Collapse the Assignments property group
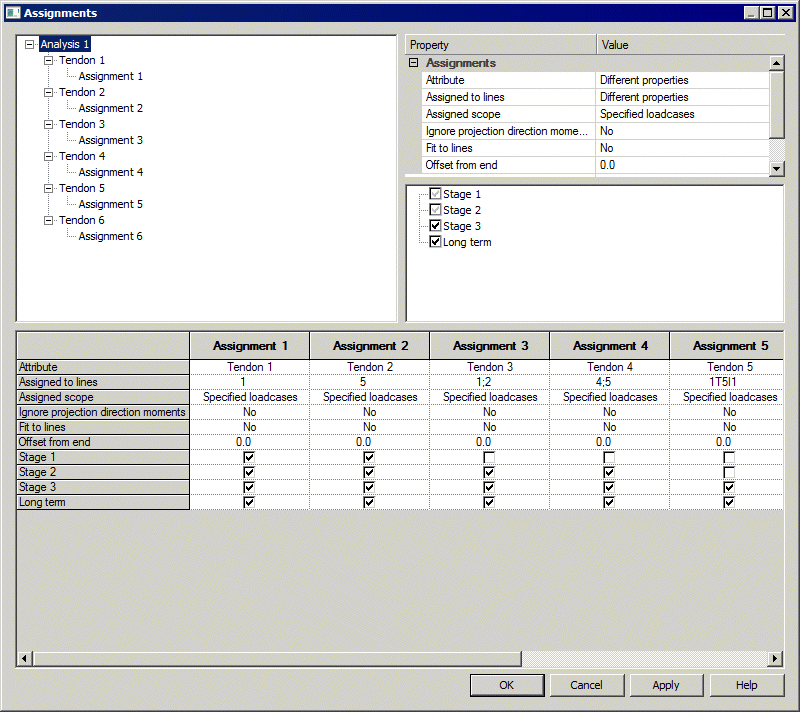This screenshot has width=800, height=712. (x=413, y=63)
